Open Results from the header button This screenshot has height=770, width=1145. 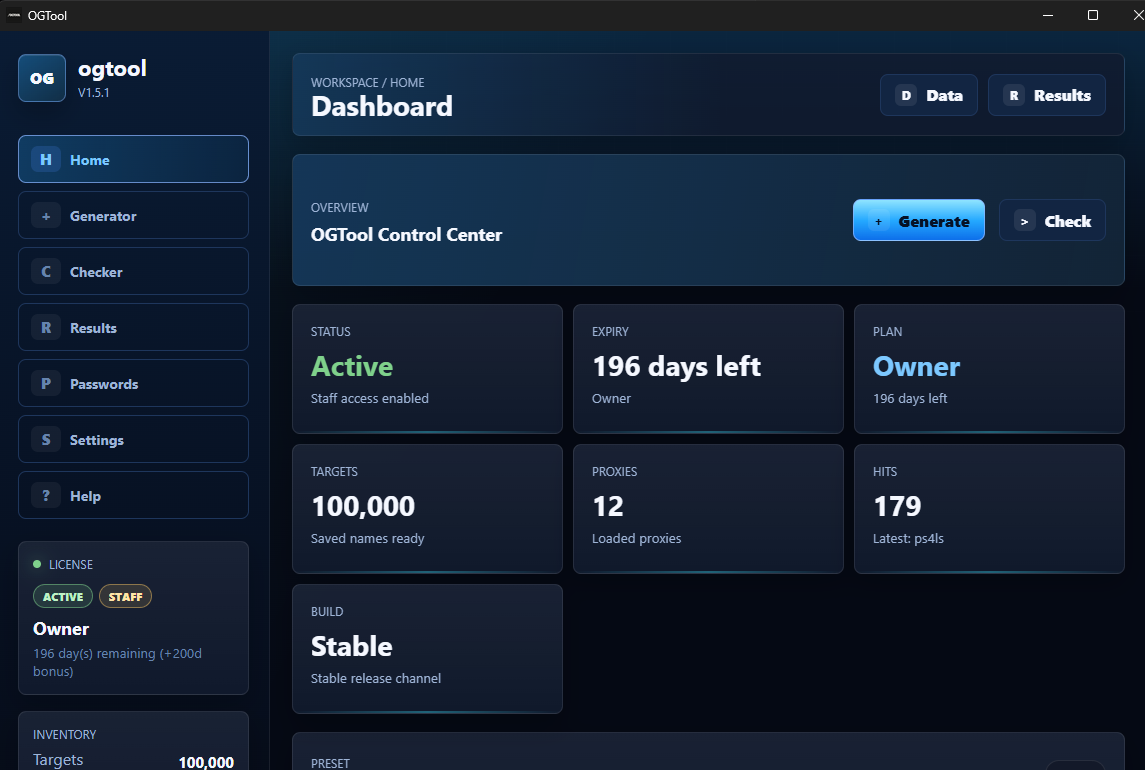1046,95
